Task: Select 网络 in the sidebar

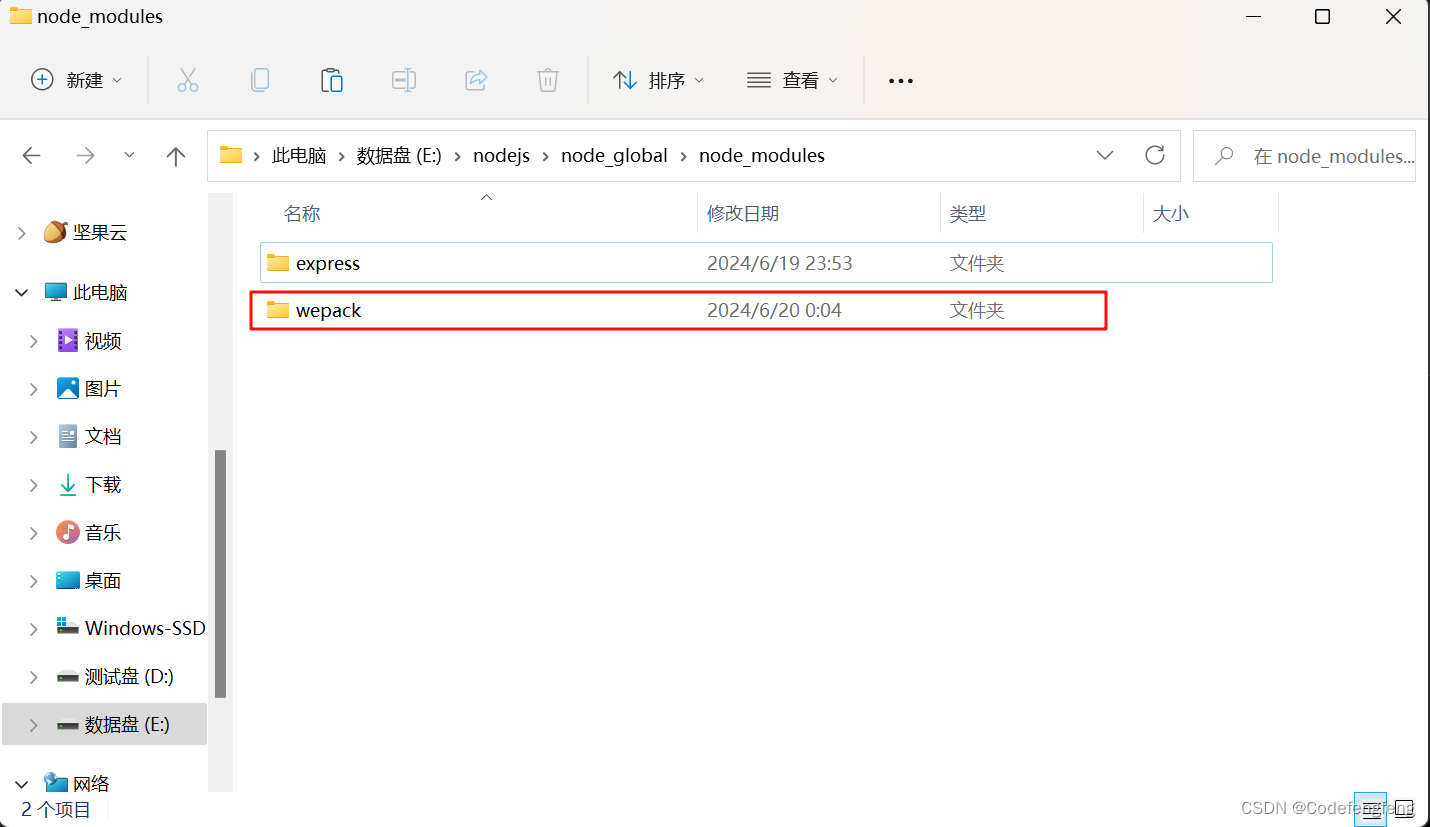Action: pyautogui.click(x=91, y=784)
